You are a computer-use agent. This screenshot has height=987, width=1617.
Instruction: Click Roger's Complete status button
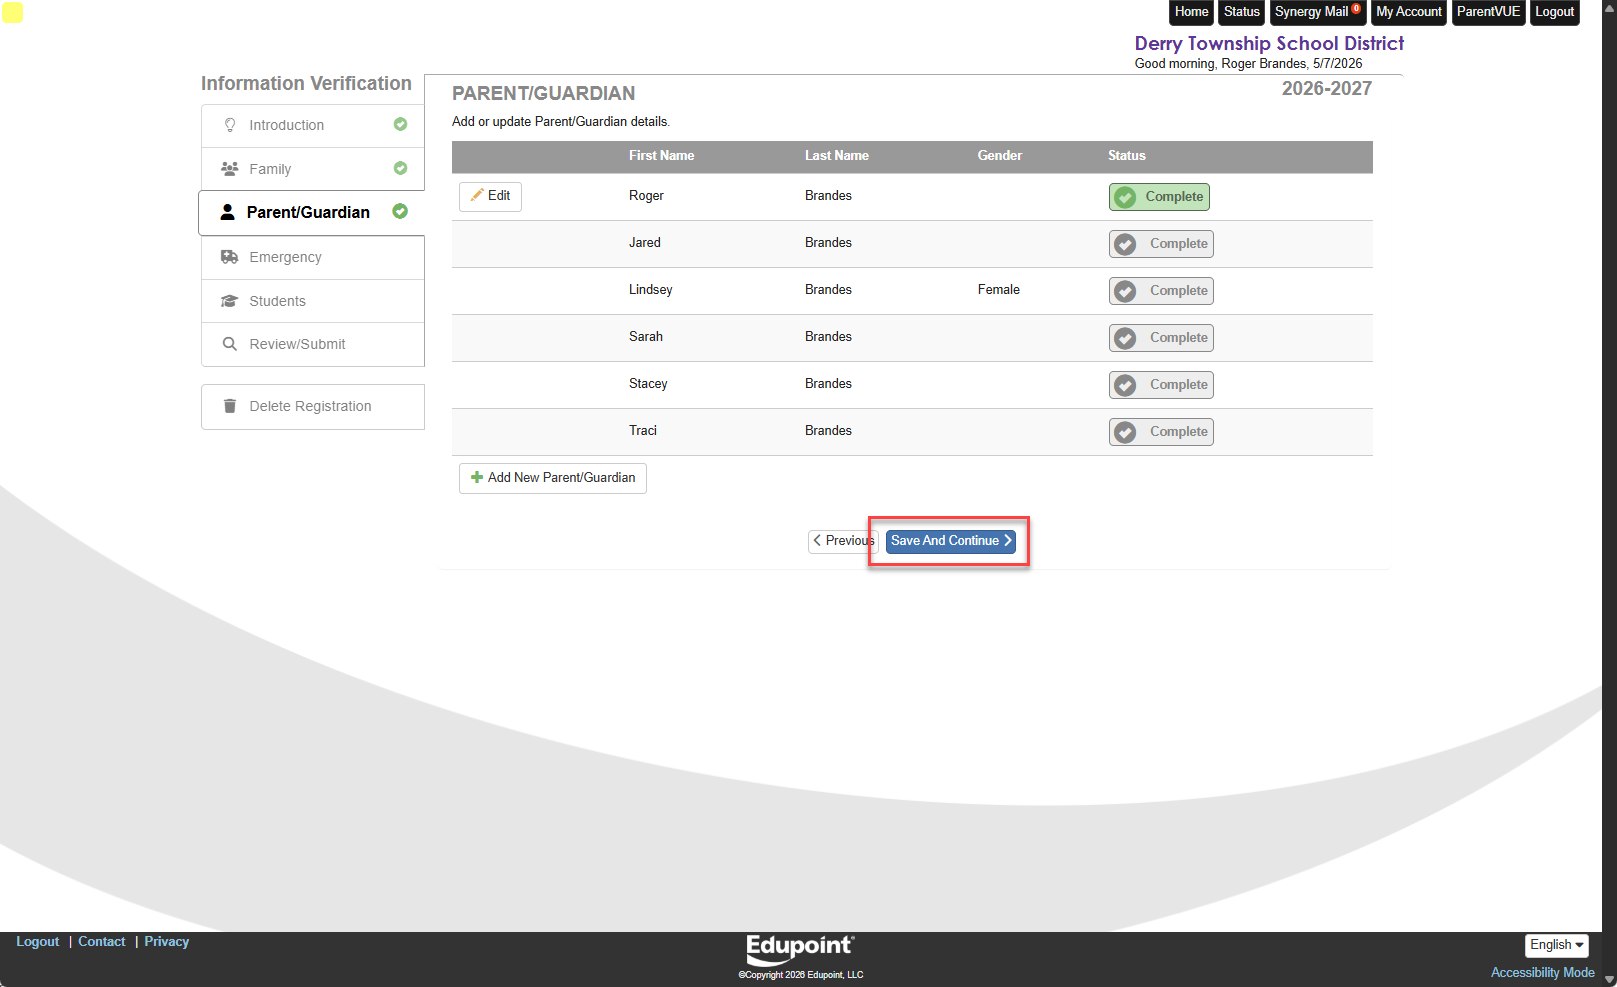[x=1159, y=197]
